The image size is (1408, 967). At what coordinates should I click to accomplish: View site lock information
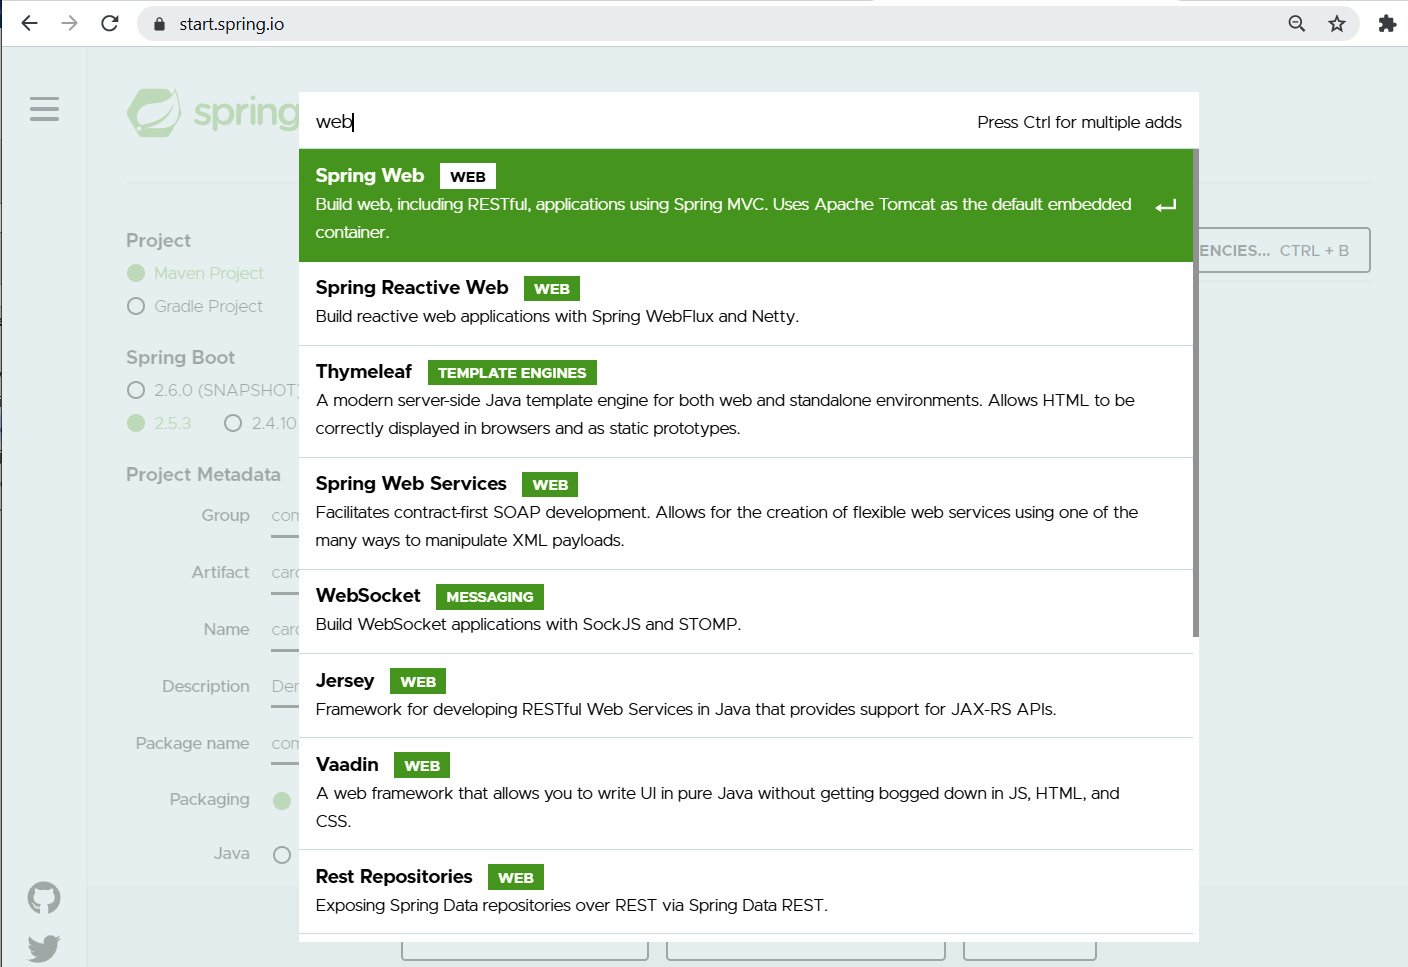159,24
